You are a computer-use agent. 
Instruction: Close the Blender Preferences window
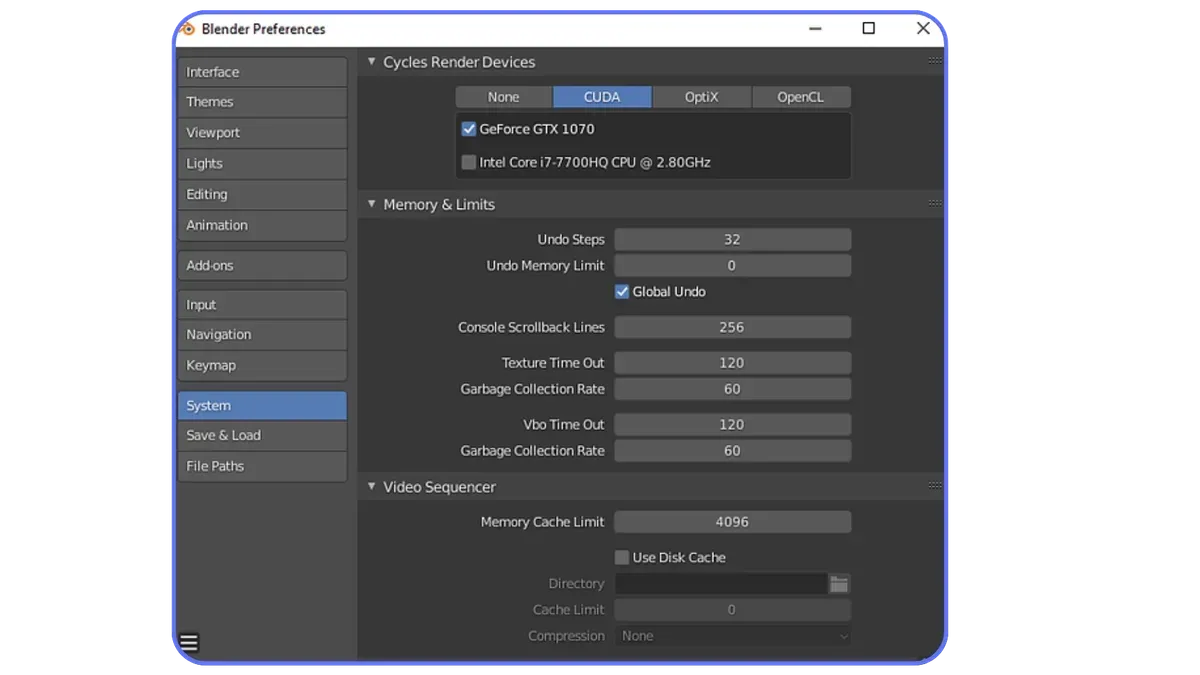click(923, 29)
